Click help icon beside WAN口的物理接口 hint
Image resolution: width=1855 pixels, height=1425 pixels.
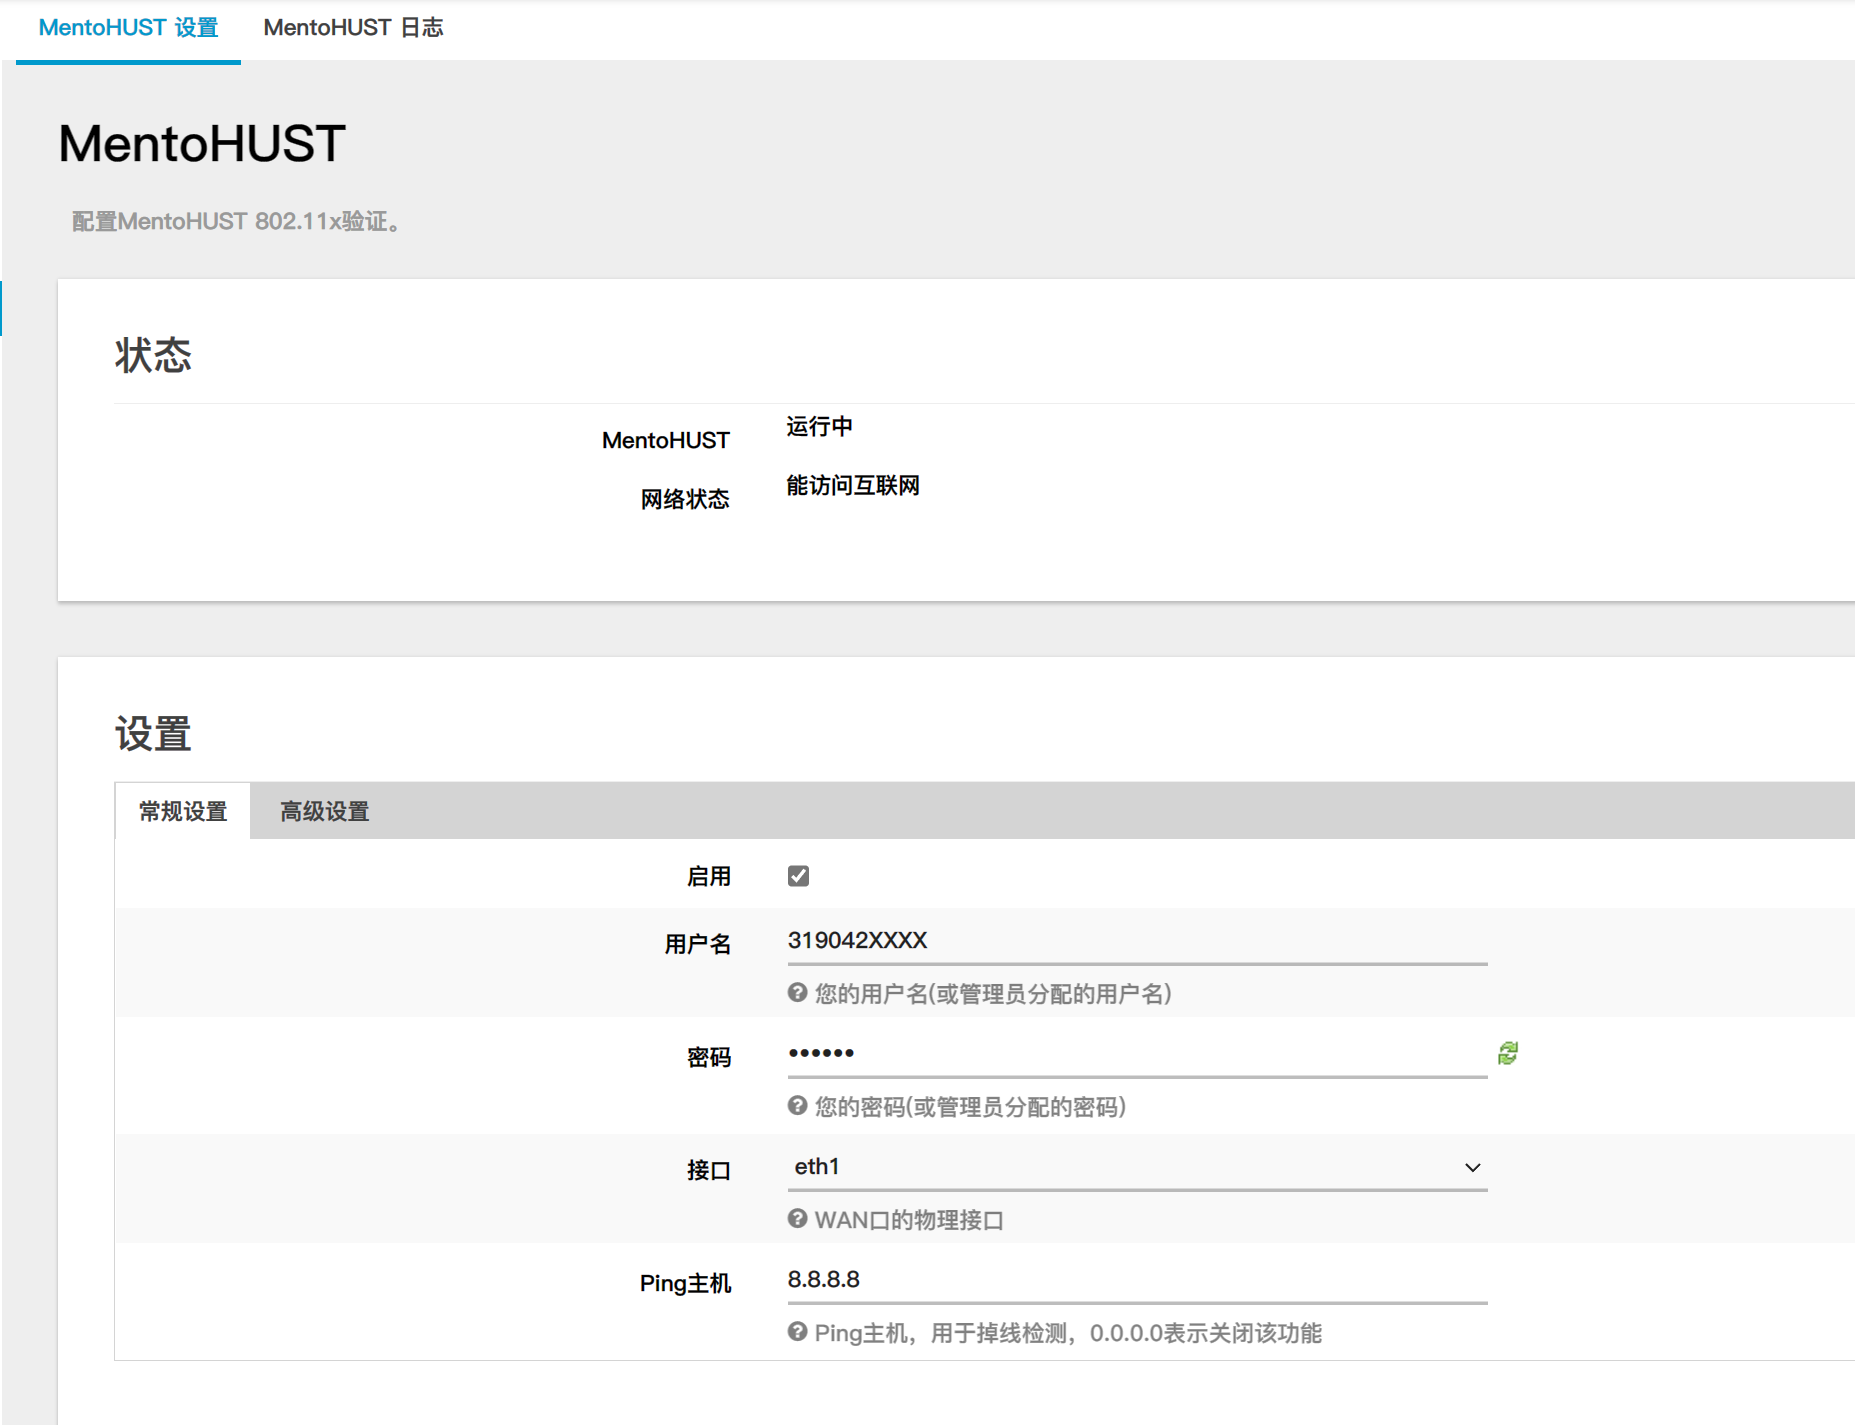tap(797, 1219)
